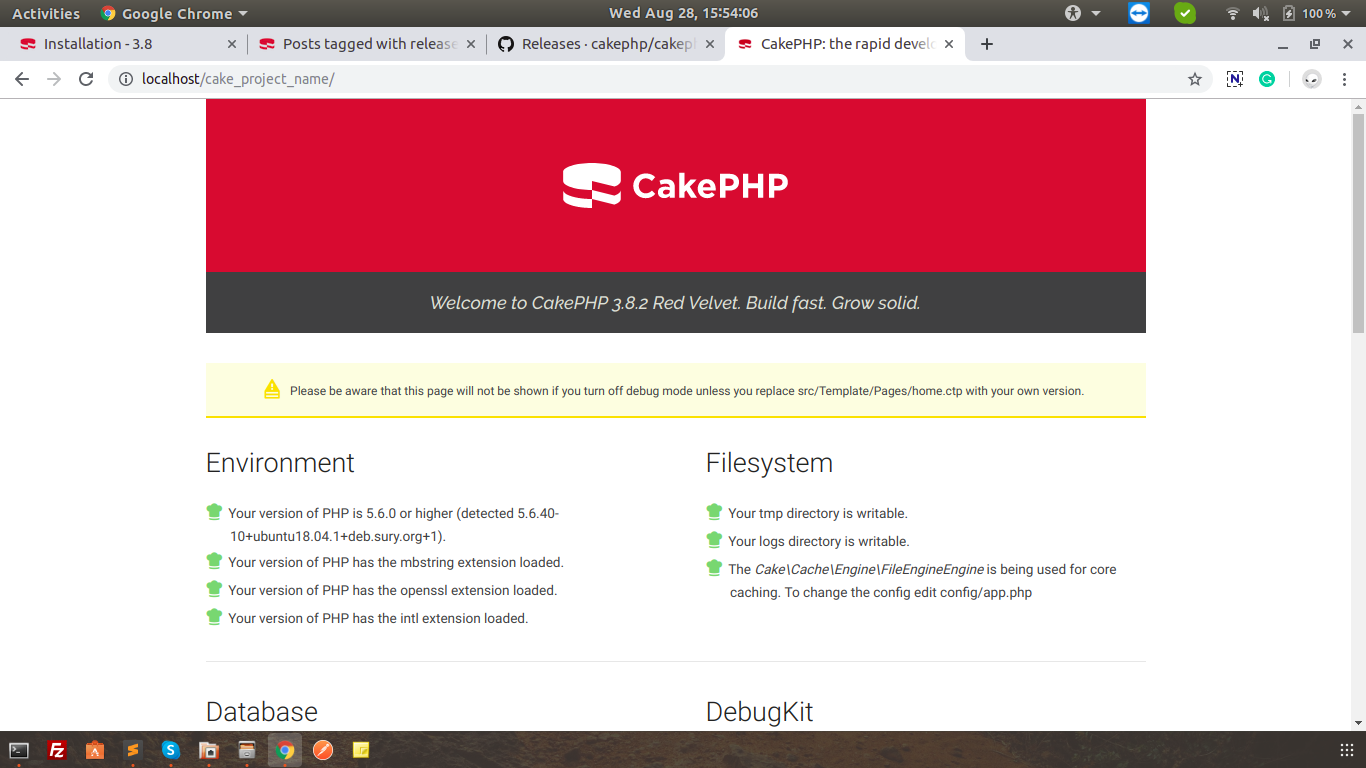Launch the terminal from the dock

click(20, 751)
